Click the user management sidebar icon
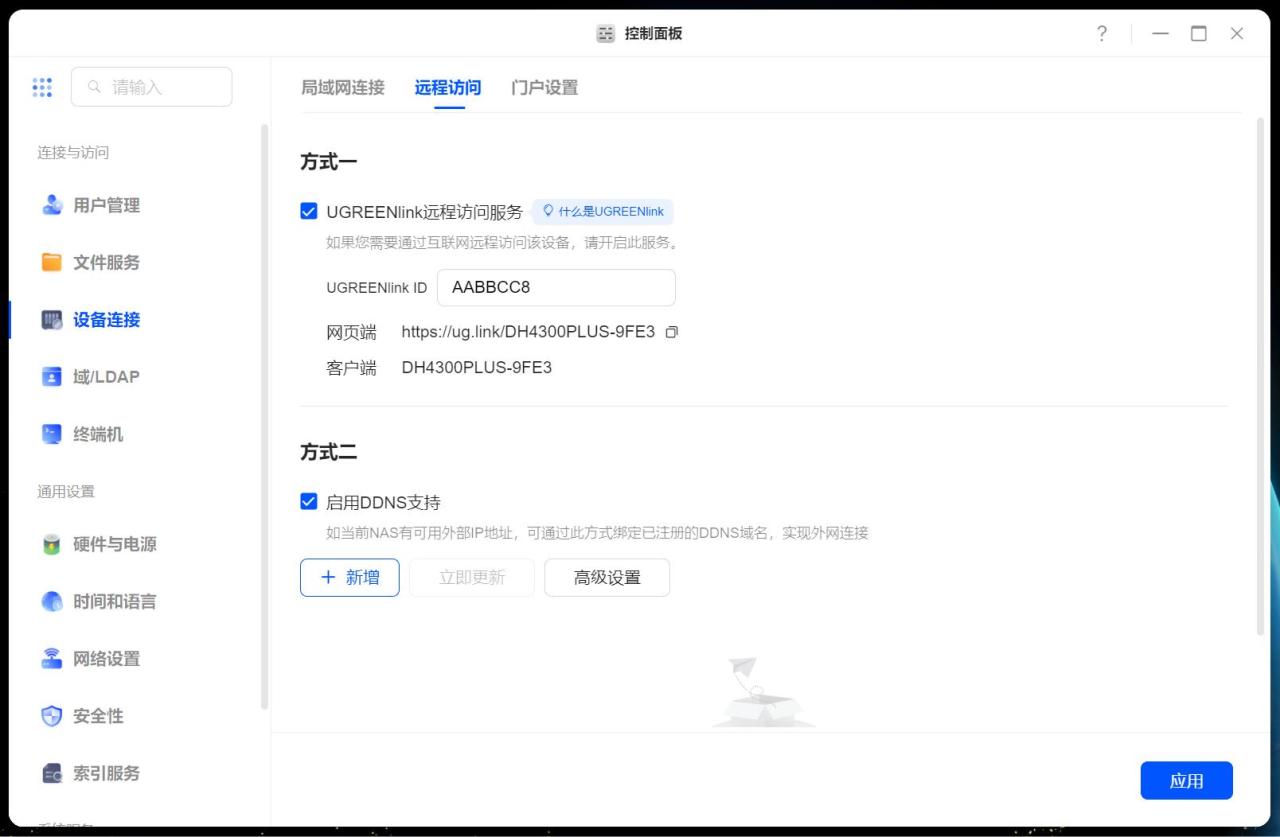 click(x=52, y=205)
